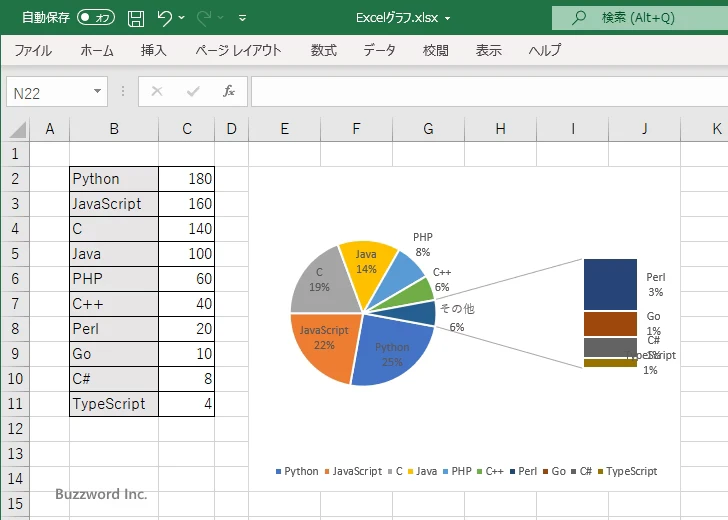This screenshot has height=520, width=728.
Task: Switch to the 表示 tab
Action: point(488,50)
